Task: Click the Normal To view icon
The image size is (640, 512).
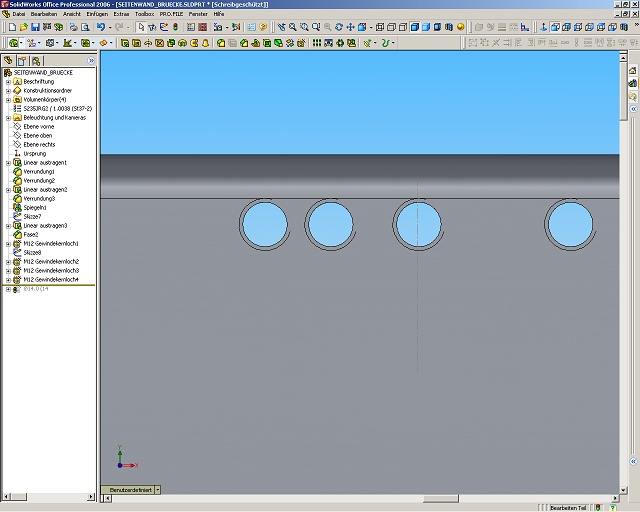Action: pos(543,27)
